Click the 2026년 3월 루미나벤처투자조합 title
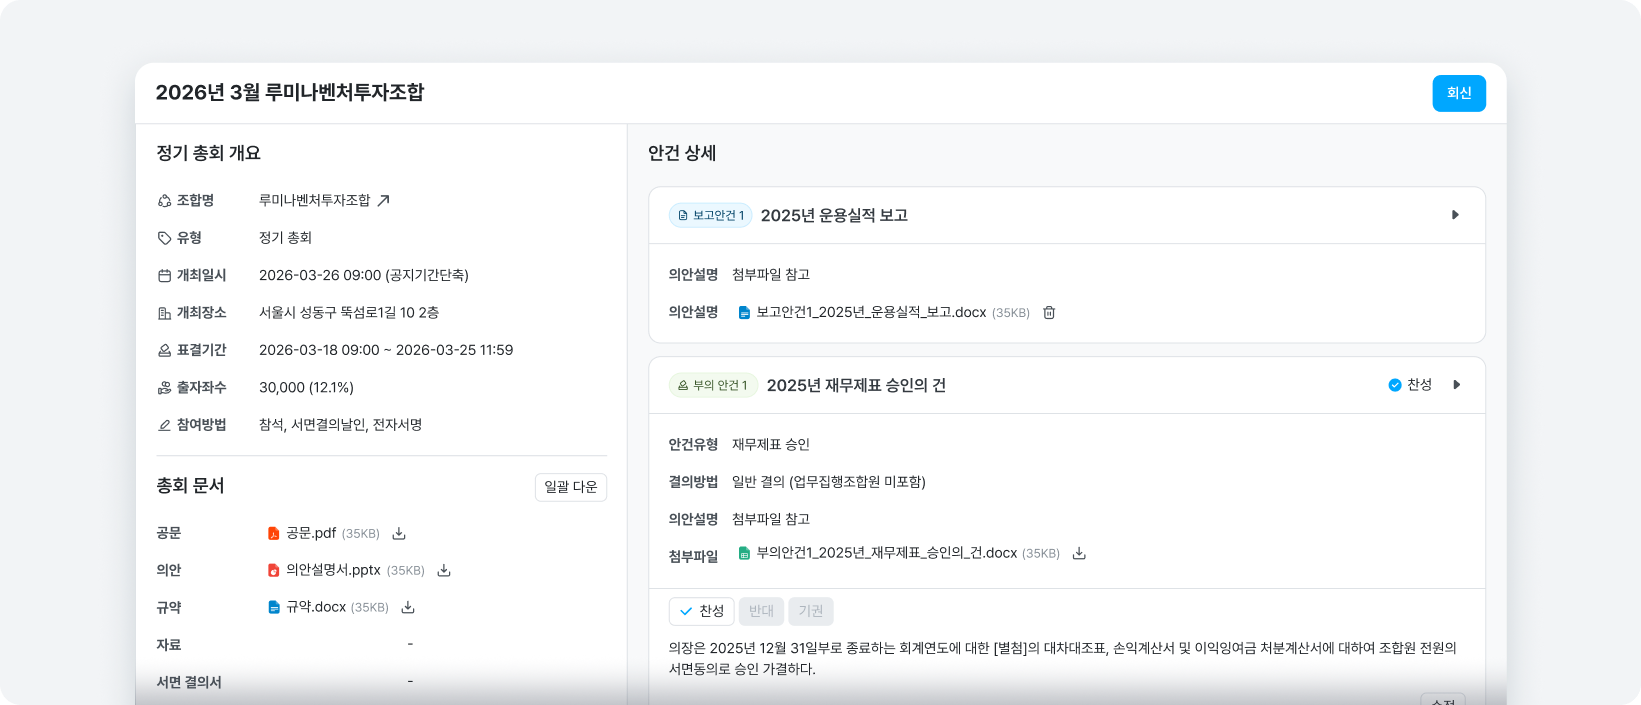 point(290,92)
